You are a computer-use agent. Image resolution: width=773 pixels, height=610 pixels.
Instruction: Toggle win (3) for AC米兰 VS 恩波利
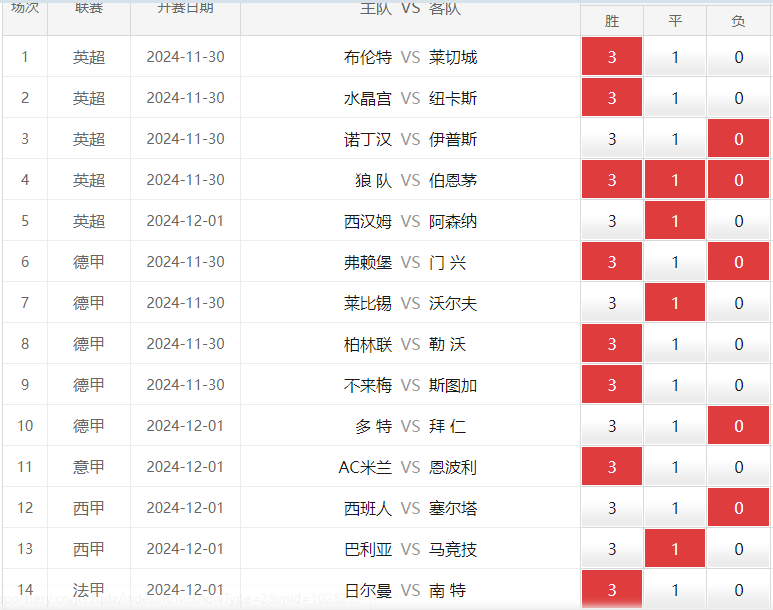tap(612, 466)
